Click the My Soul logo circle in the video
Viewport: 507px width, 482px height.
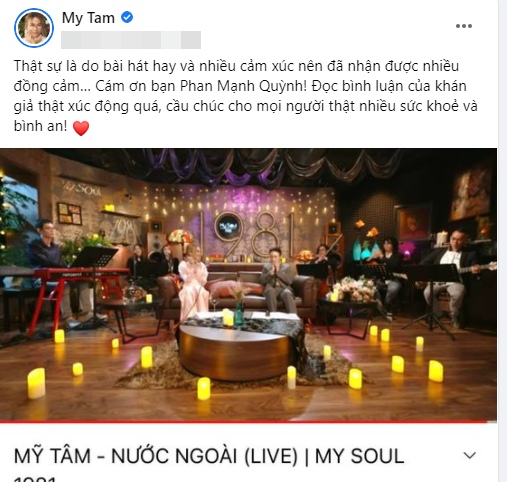tap(228, 227)
